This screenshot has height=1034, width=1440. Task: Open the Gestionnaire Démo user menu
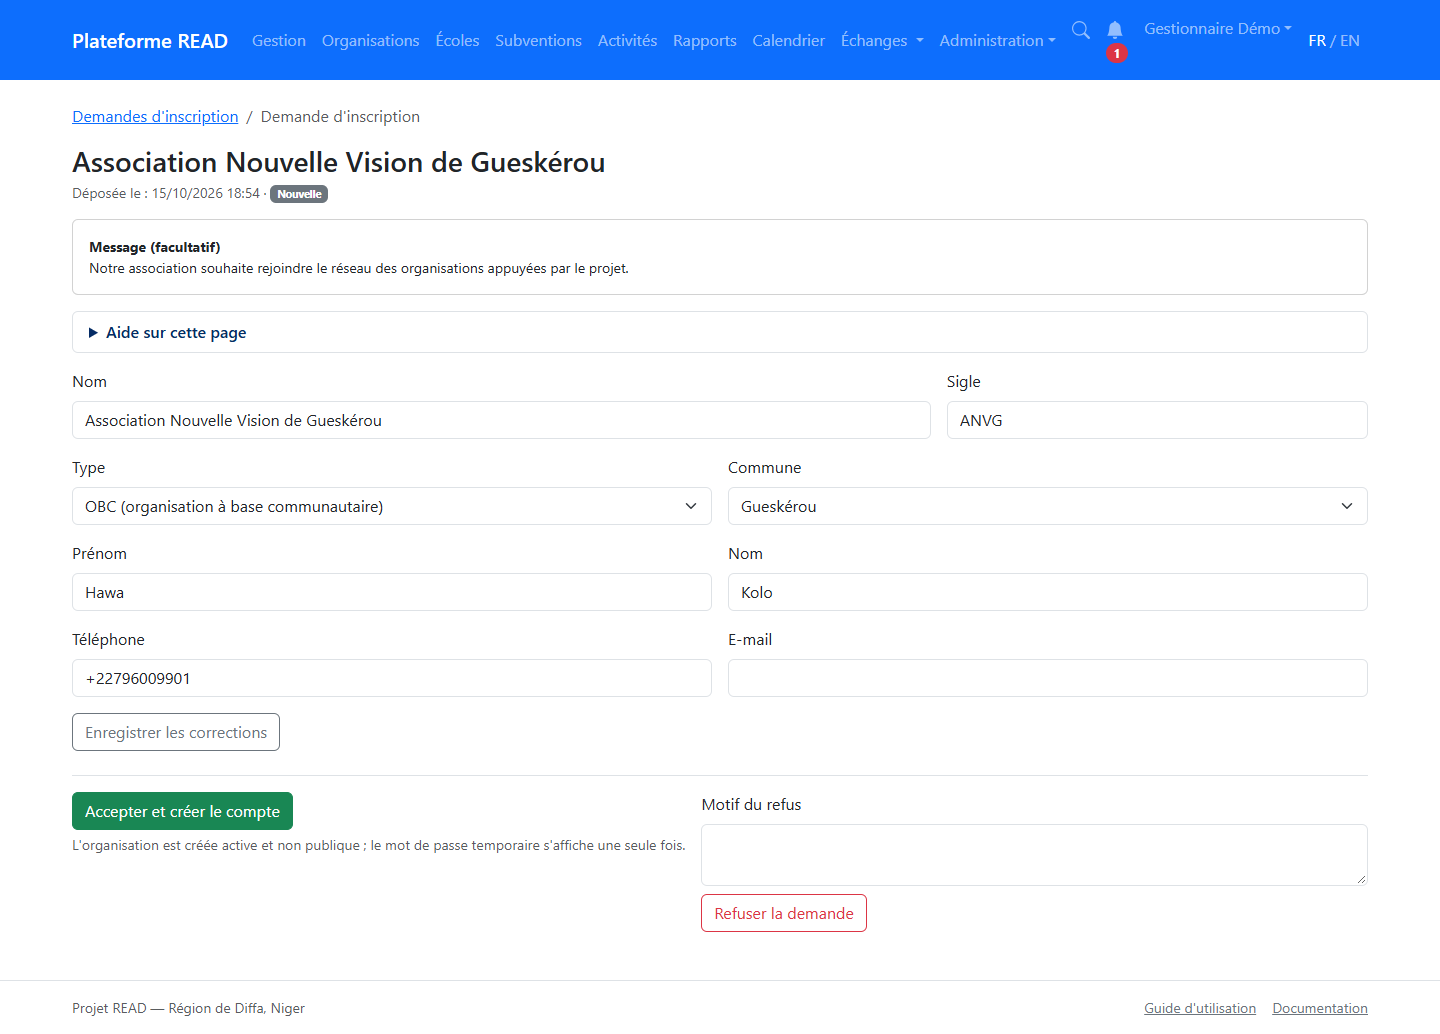point(1218,29)
